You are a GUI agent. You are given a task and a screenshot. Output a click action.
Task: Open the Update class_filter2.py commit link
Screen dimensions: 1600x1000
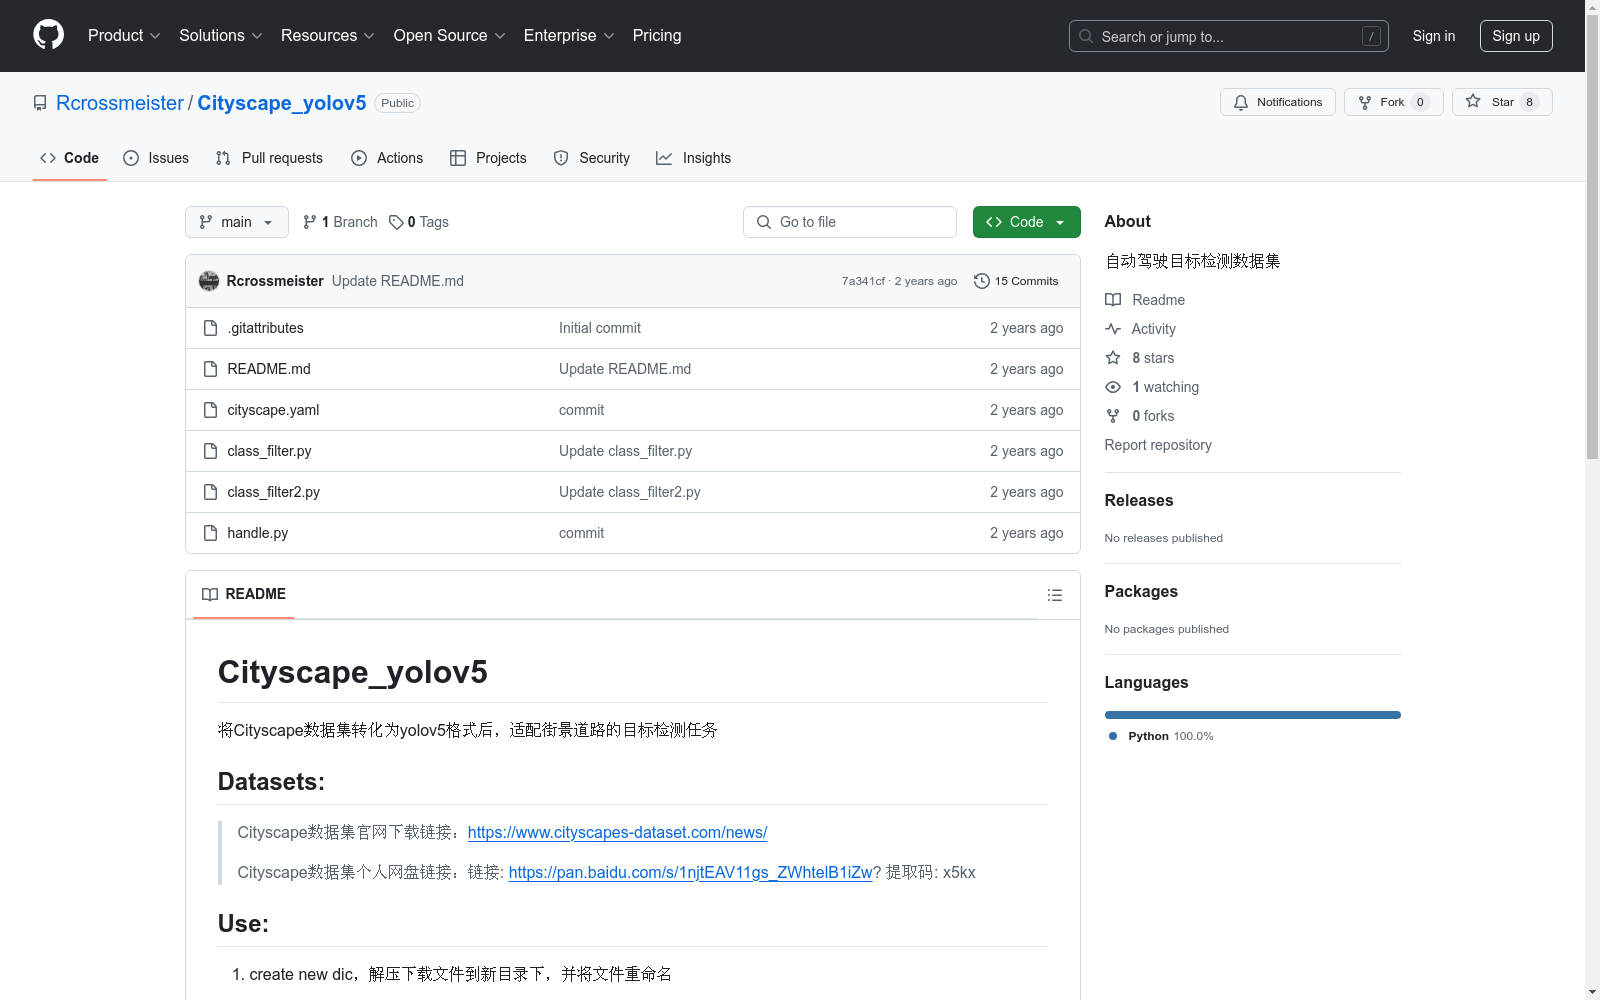630,492
